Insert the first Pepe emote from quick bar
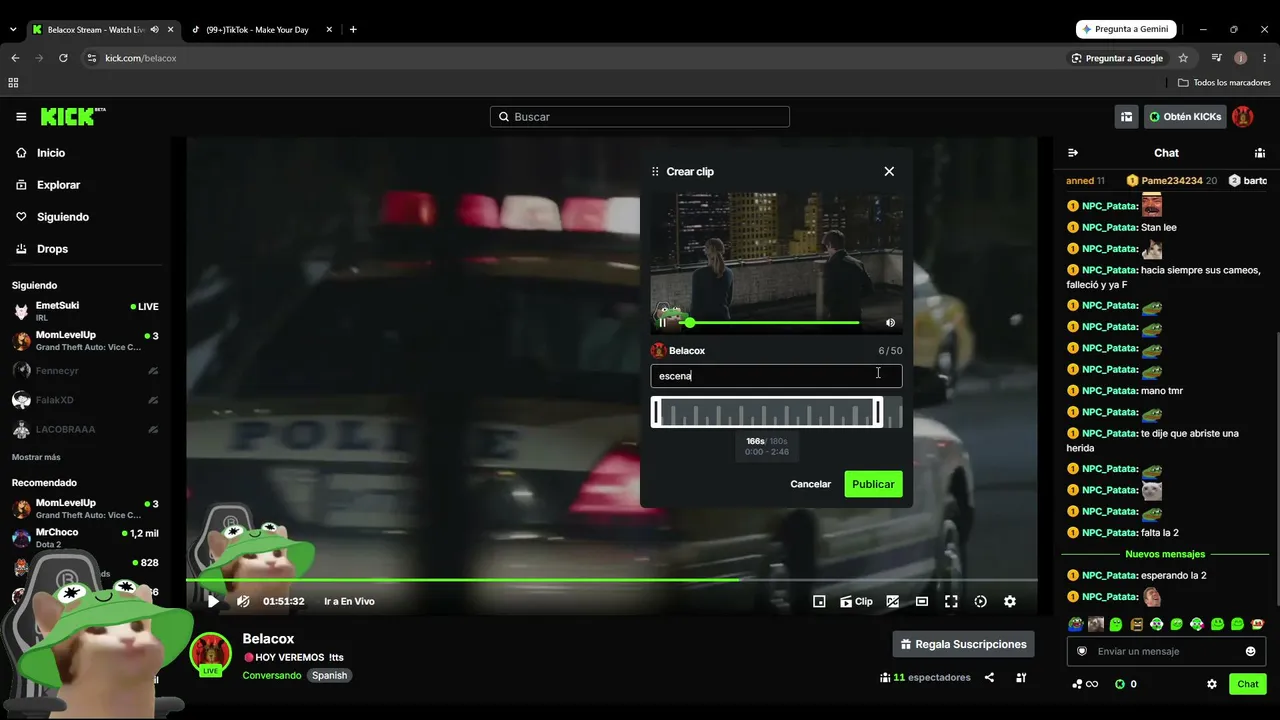The height and width of the screenshot is (720, 1280). (x=1075, y=624)
